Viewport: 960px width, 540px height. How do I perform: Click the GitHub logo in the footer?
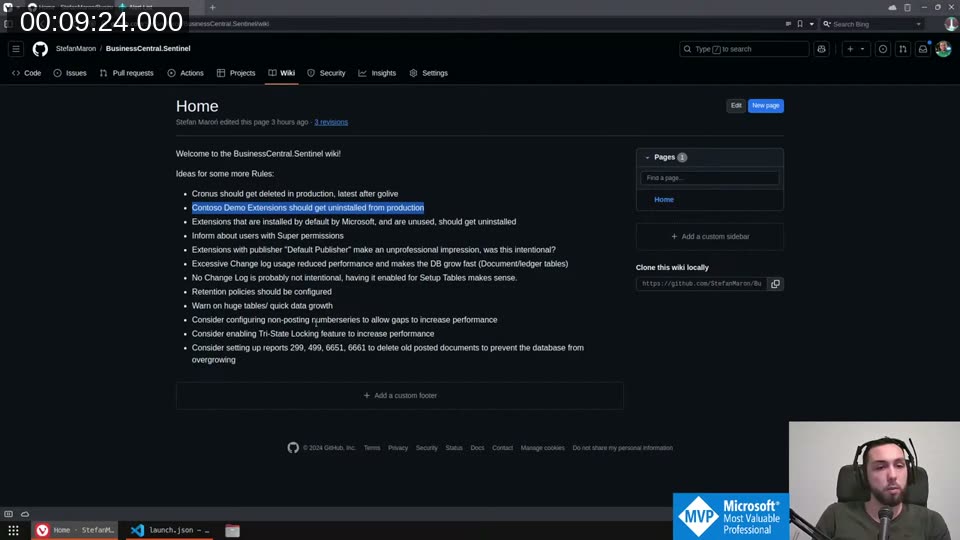pos(293,448)
